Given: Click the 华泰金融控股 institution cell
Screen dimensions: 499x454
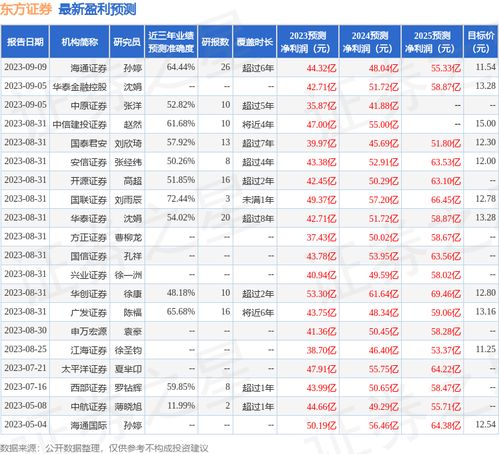Looking at the screenshot, I should (80, 87).
